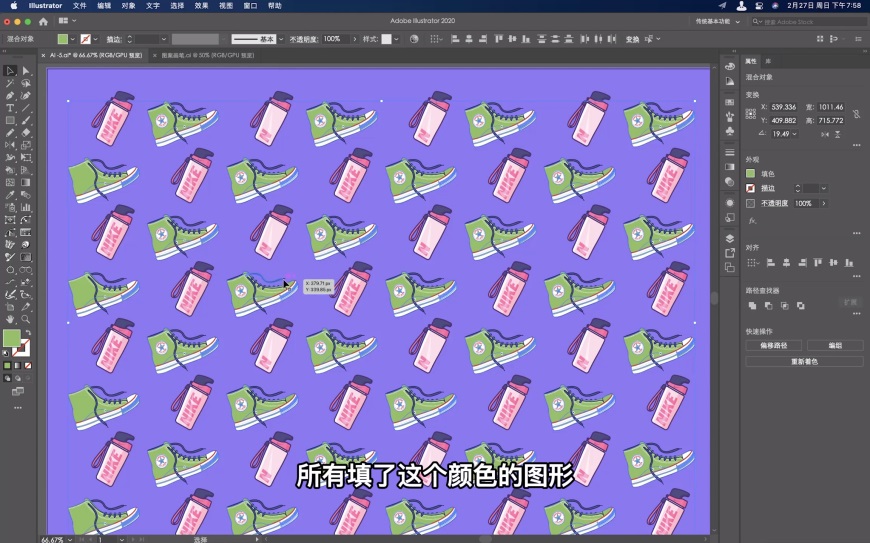This screenshot has width=870, height=543.
Task: Open the 效果 menu
Action: pyautogui.click(x=201, y=6)
